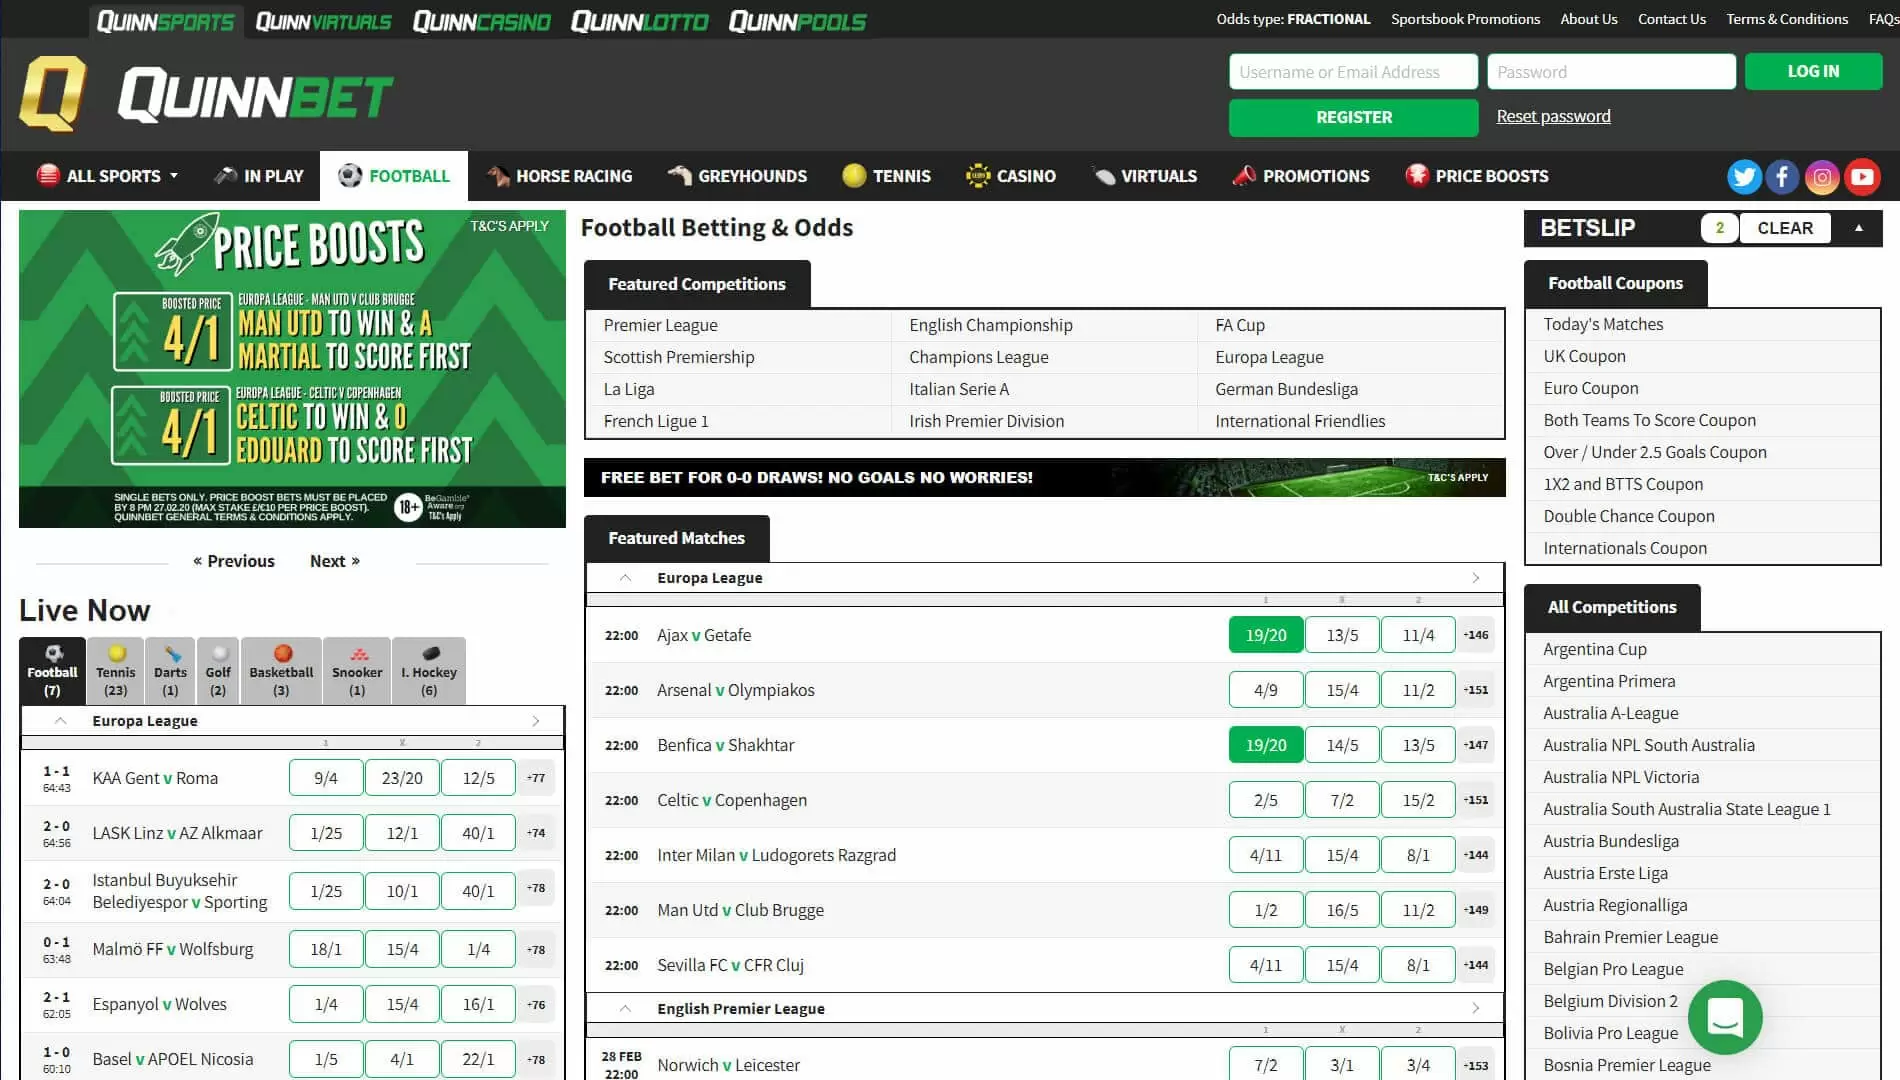Open the Facebook social icon
This screenshot has height=1080, width=1900.
[1782, 177]
